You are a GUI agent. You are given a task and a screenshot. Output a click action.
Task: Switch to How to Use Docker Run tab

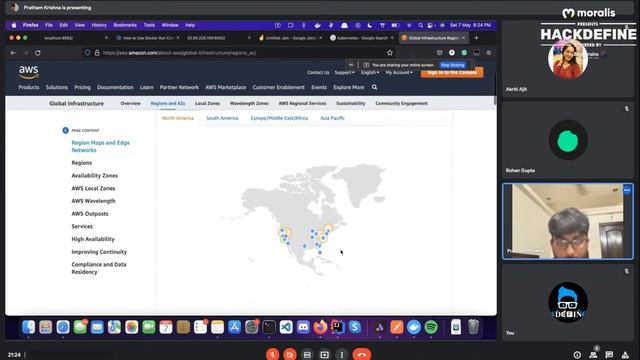coord(148,38)
